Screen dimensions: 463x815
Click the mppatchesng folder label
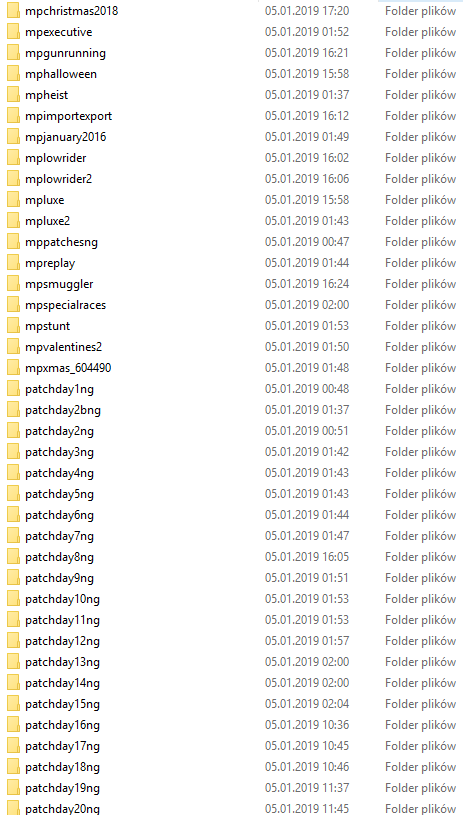click(61, 242)
